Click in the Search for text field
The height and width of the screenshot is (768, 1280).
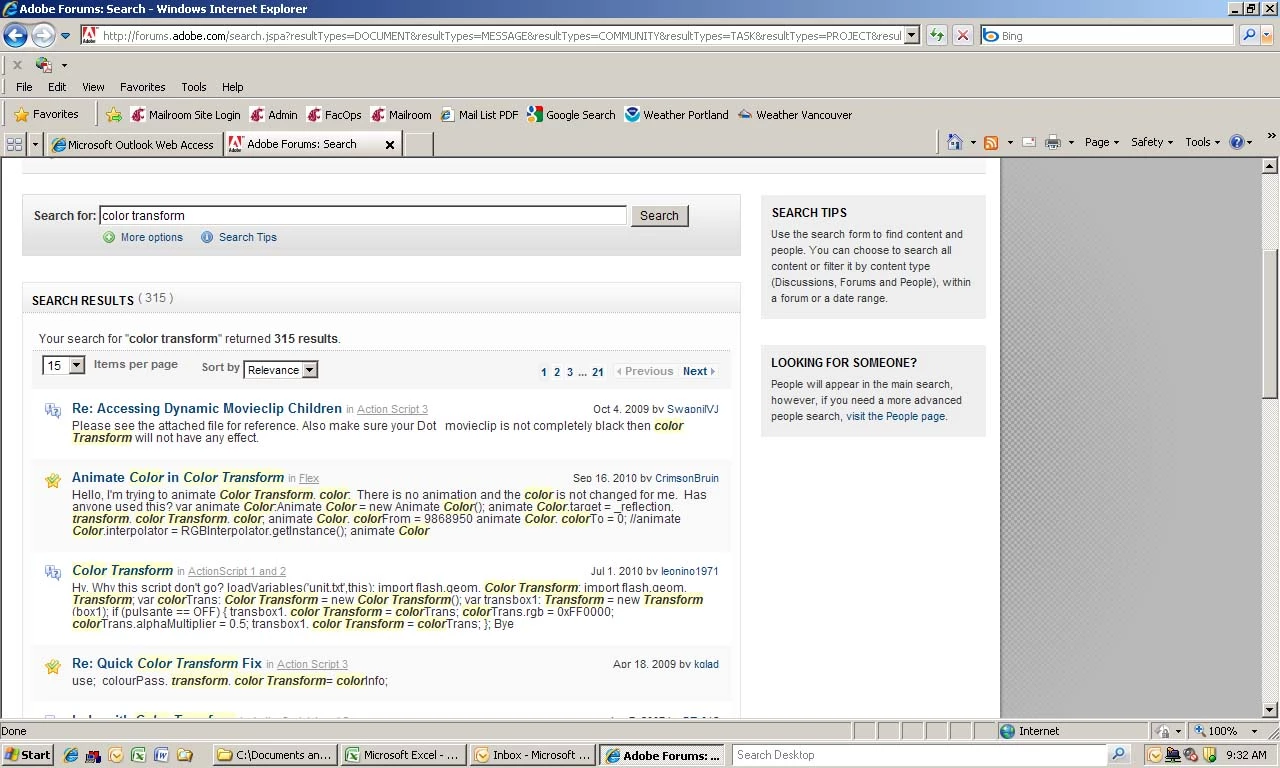tap(363, 215)
